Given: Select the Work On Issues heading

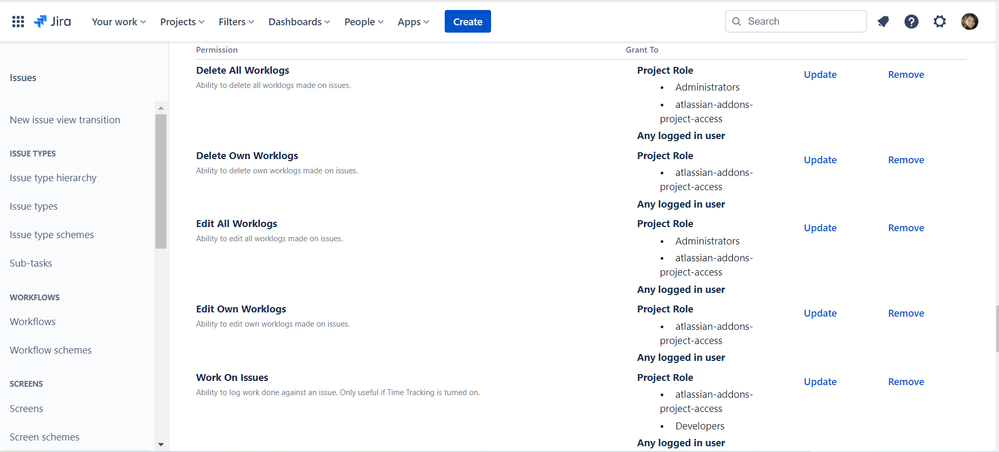Looking at the screenshot, I should tap(232, 377).
